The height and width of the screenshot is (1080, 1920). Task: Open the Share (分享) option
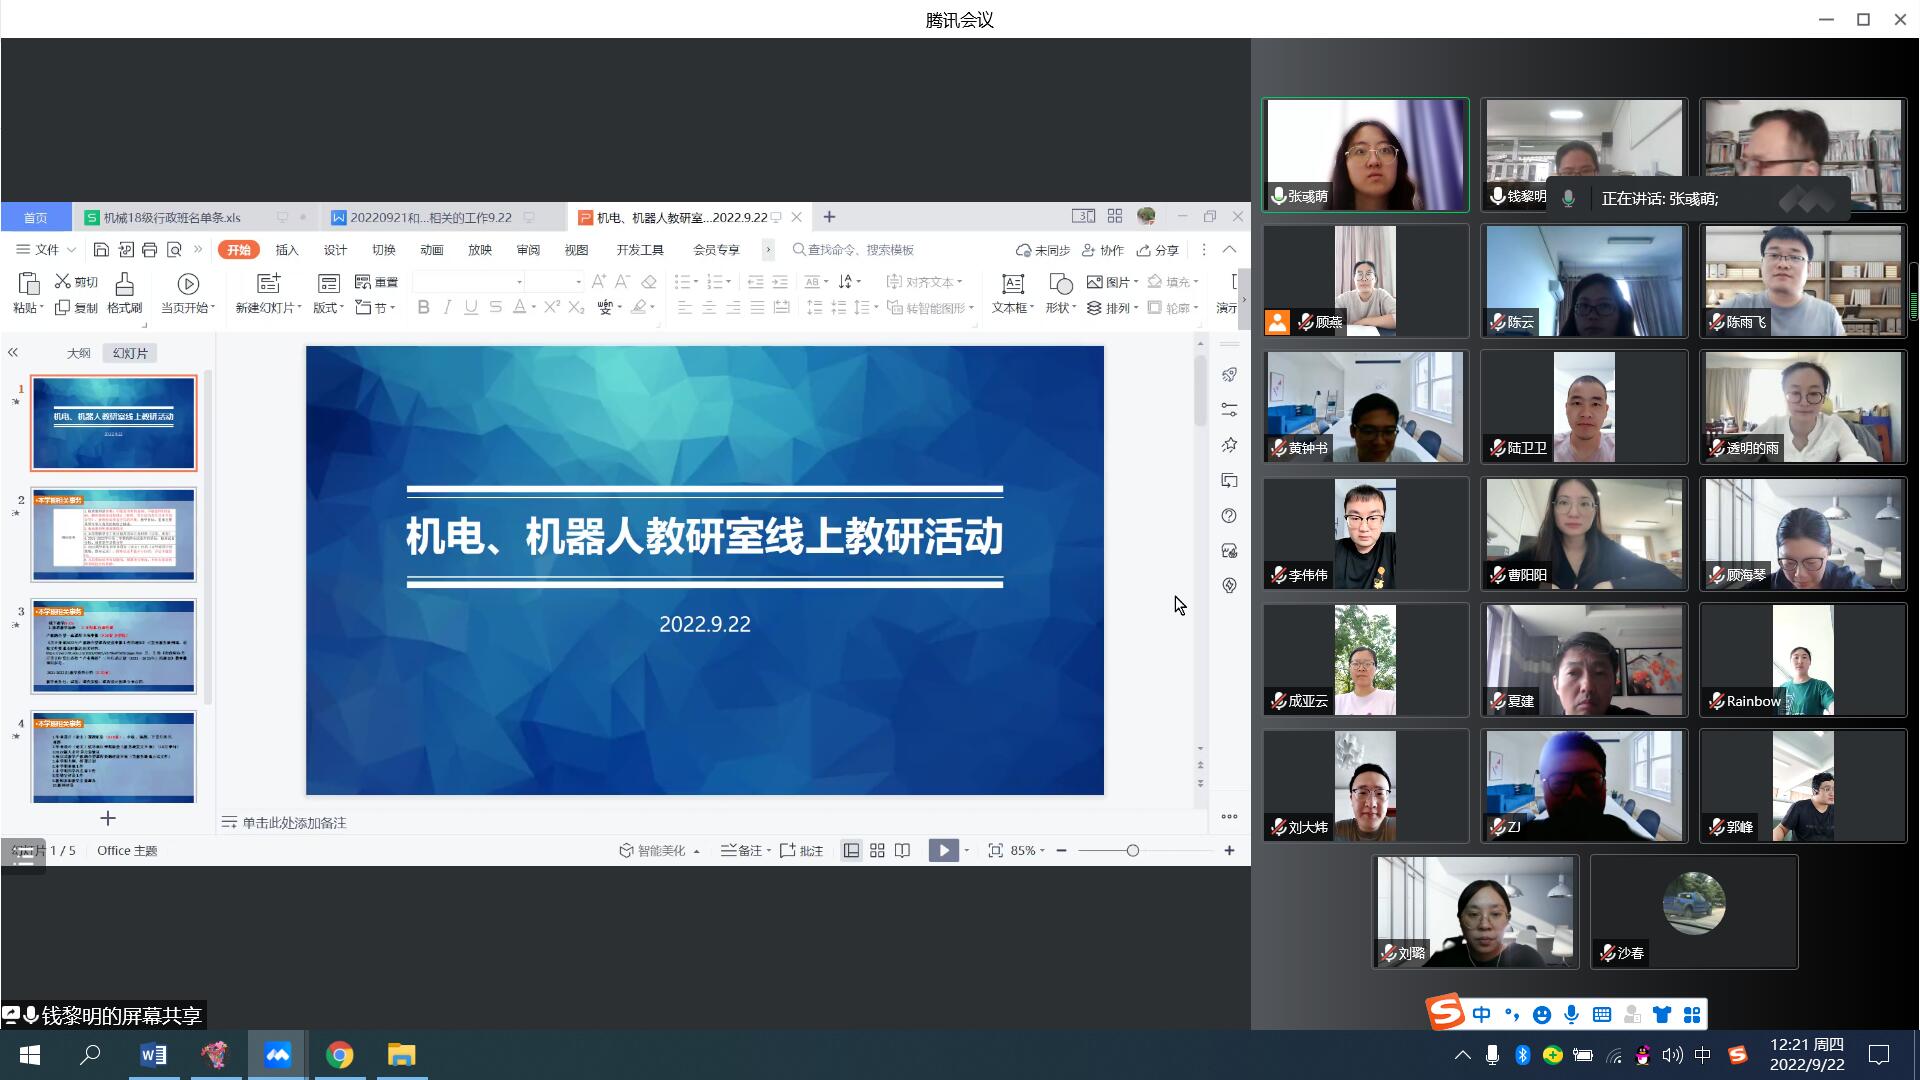(x=1158, y=250)
